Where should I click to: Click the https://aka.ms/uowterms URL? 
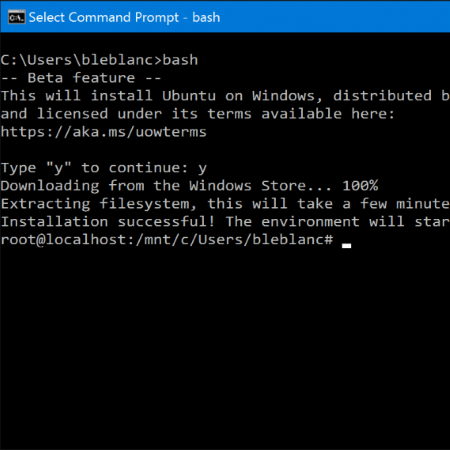click(x=104, y=132)
